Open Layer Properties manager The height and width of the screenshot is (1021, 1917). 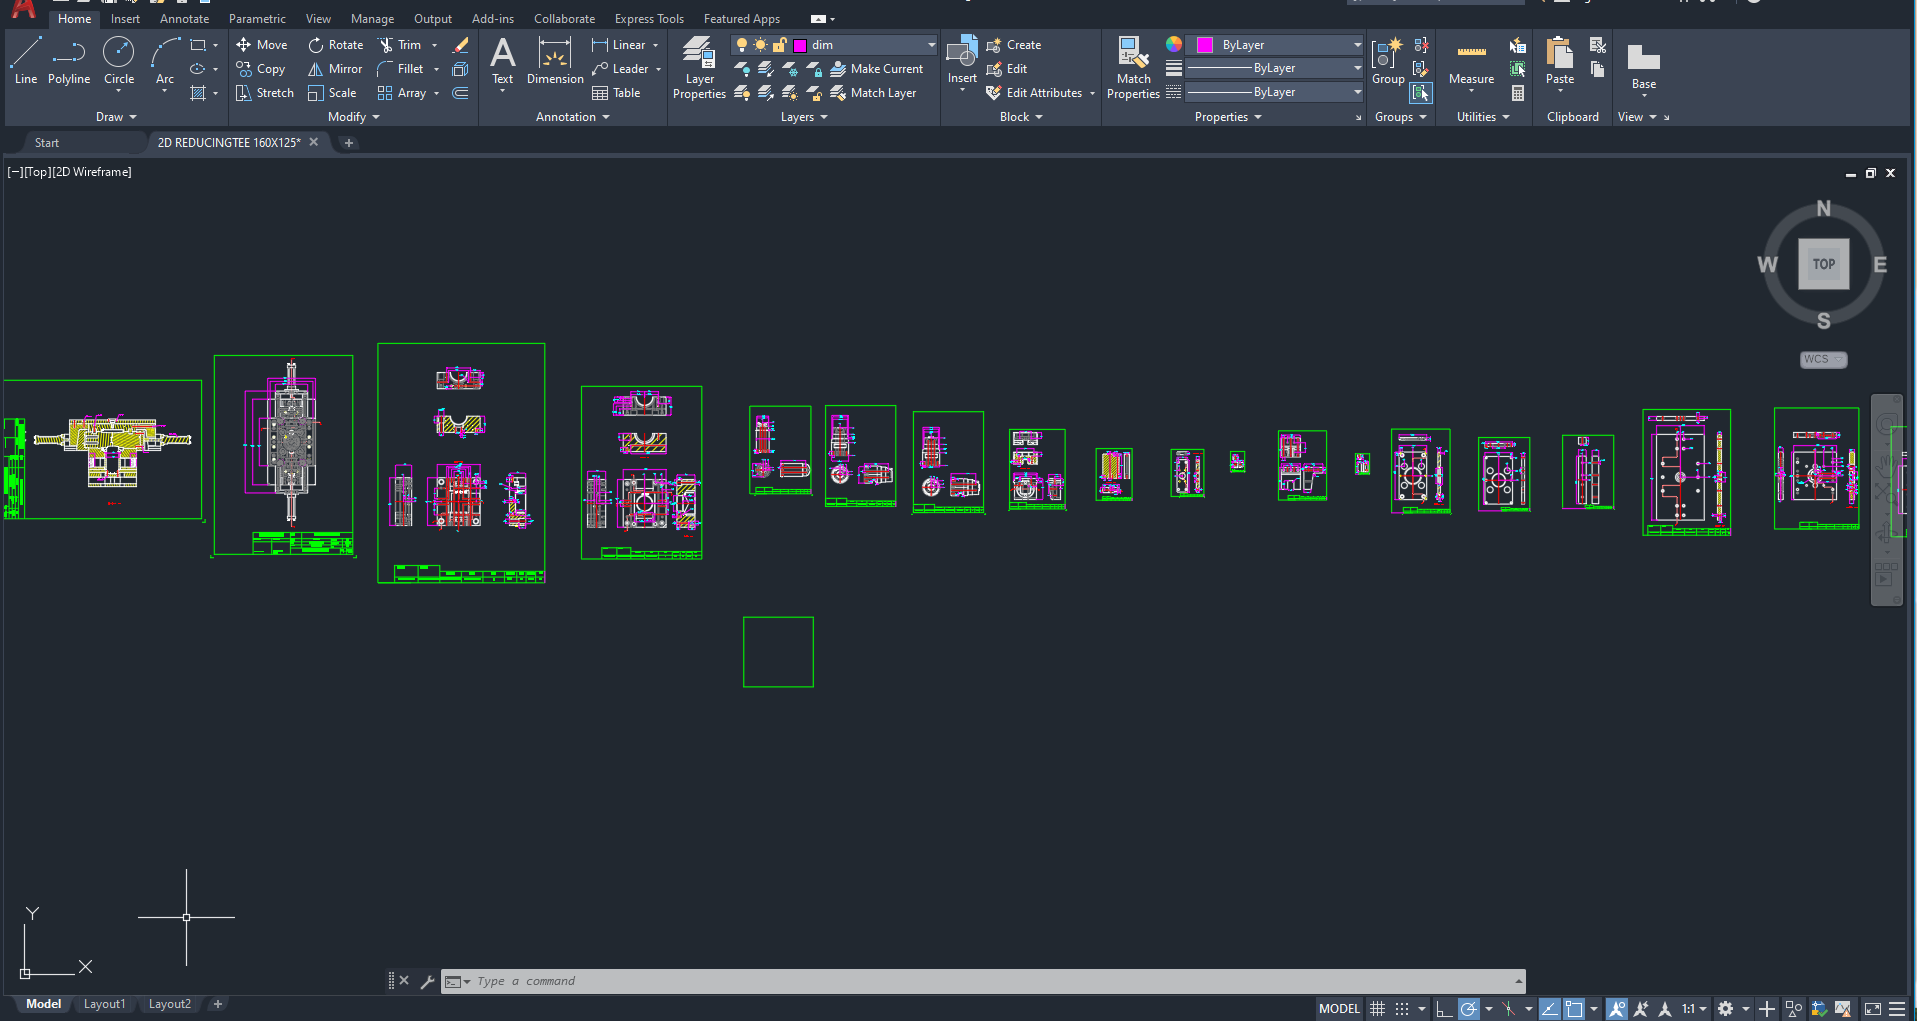coord(699,68)
